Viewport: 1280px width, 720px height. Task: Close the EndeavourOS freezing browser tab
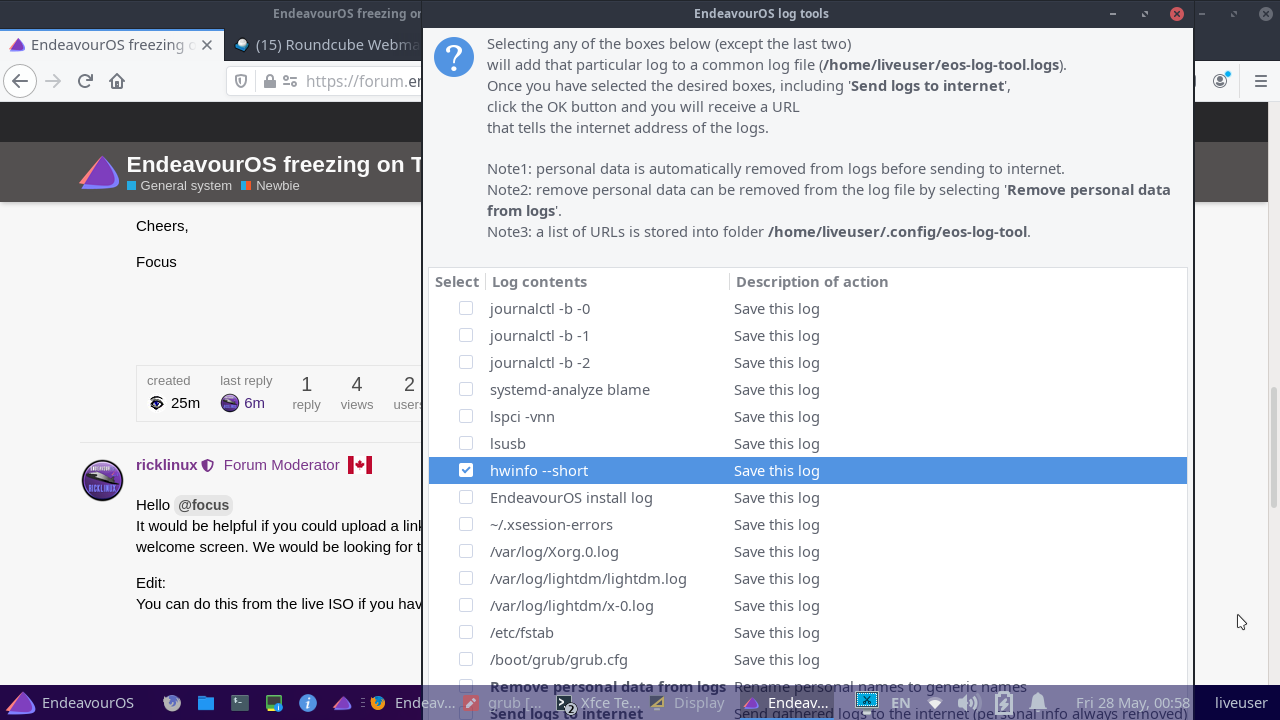[x=207, y=45]
